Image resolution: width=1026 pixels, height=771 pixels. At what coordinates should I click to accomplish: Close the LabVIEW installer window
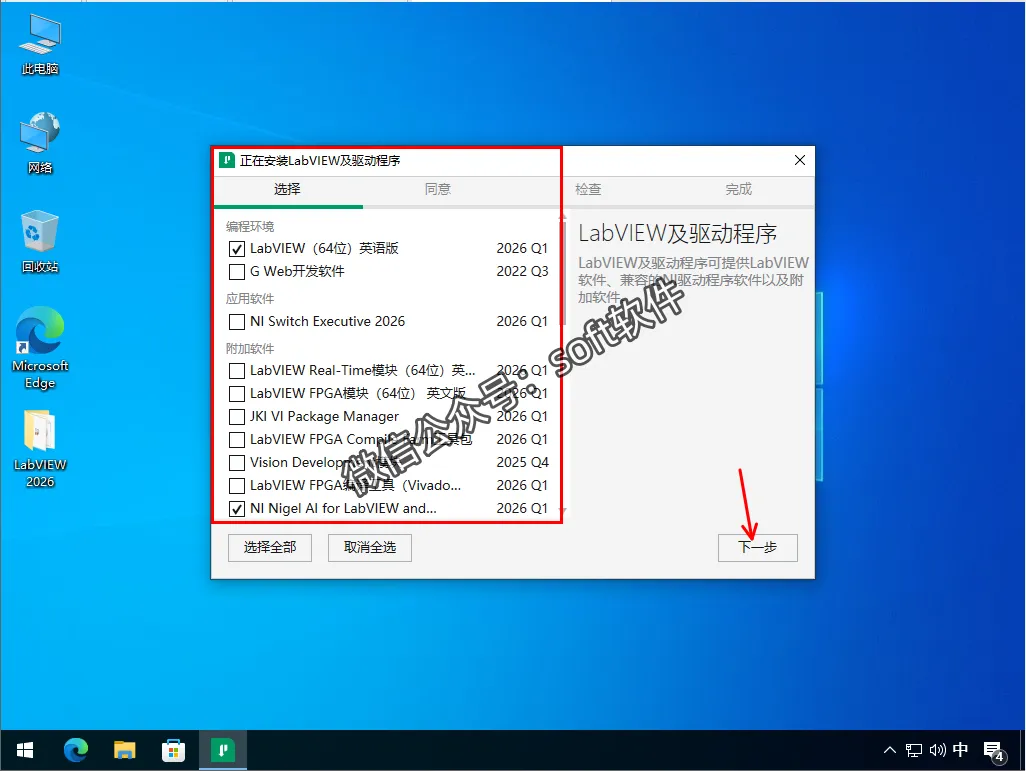[x=800, y=160]
